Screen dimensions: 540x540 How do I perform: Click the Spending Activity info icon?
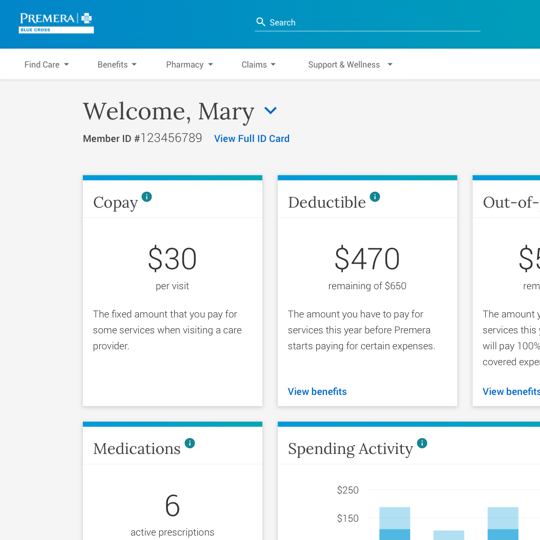click(x=422, y=443)
